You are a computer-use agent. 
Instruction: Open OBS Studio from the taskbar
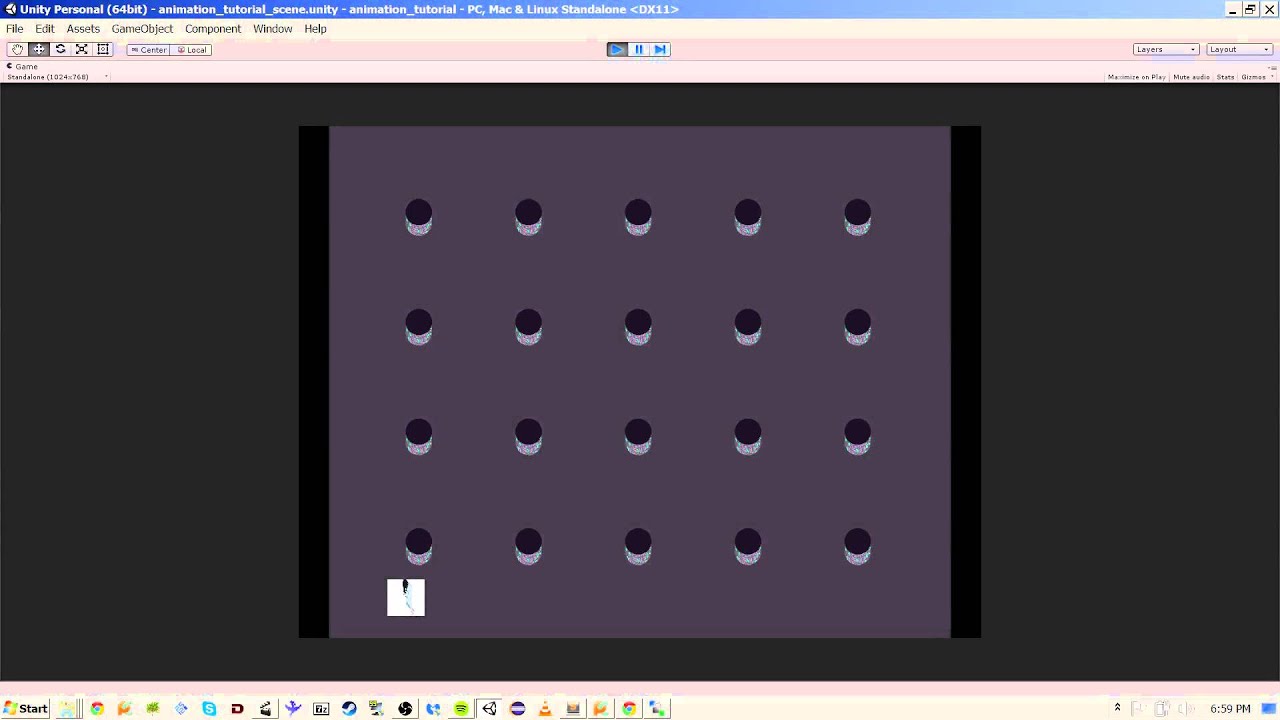[x=405, y=708]
